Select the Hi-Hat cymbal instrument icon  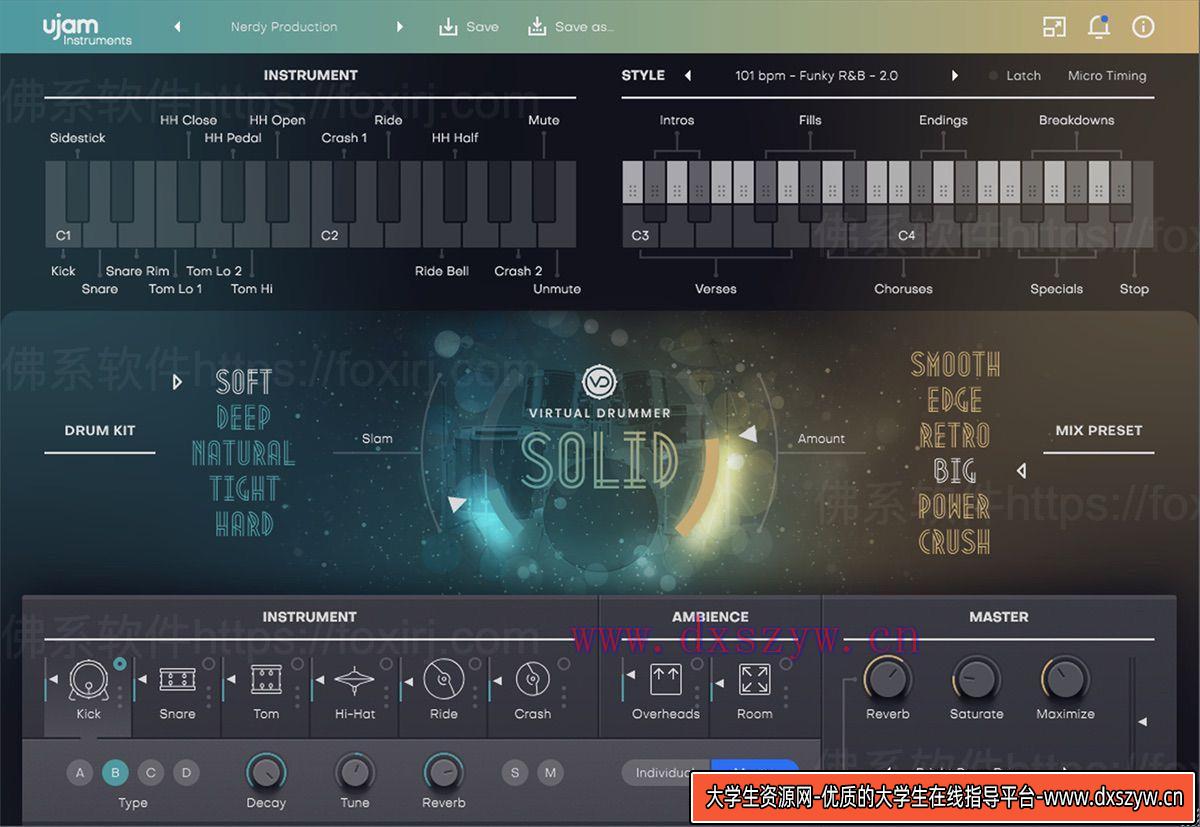click(x=354, y=681)
